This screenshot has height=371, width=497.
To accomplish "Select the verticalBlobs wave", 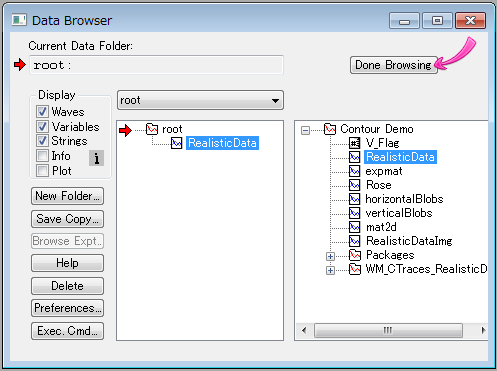I will [399, 213].
